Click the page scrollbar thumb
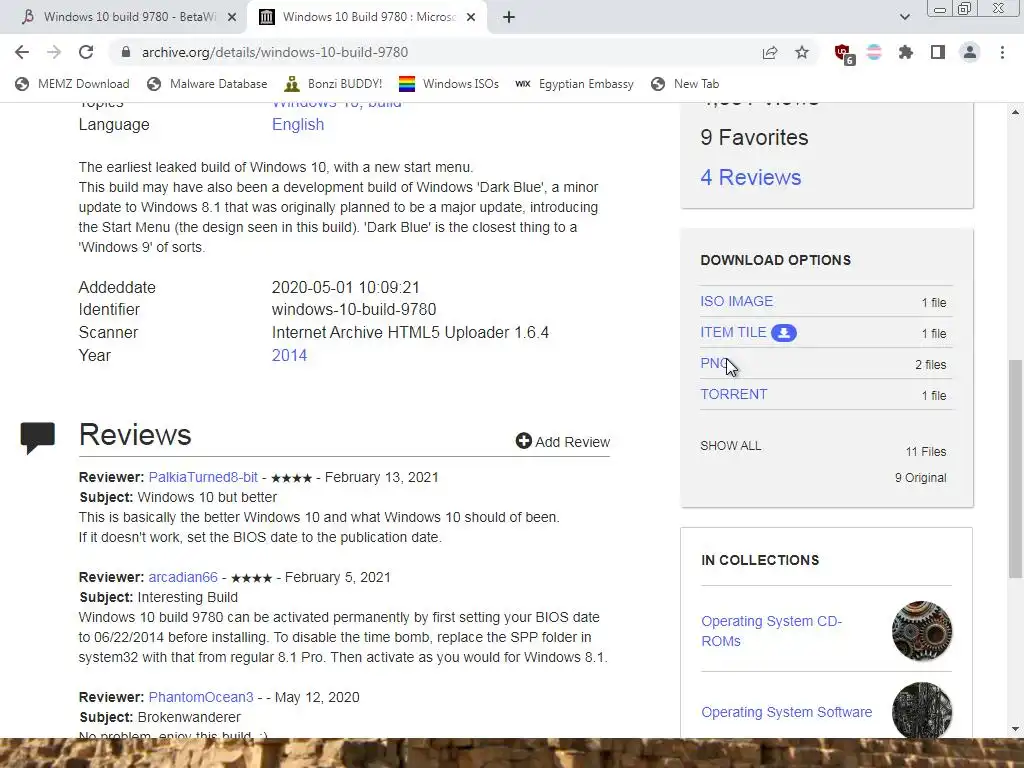The width and height of the screenshot is (1024, 768). pos(1015,469)
